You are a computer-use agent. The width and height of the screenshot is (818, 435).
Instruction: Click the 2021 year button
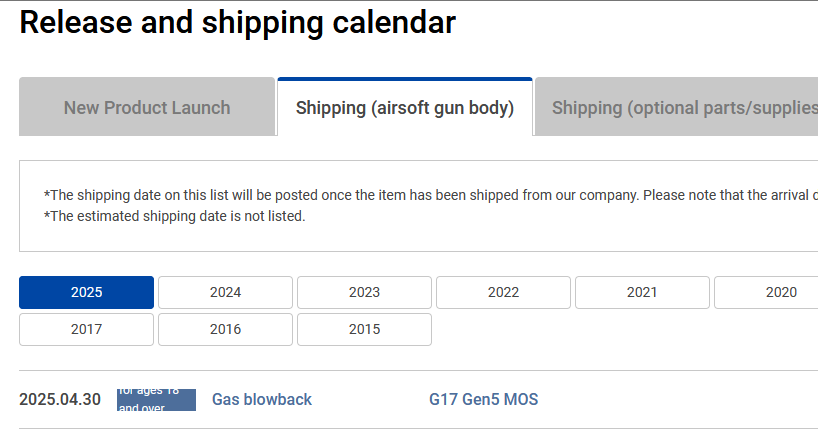pyautogui.click(x=642, y=292)
